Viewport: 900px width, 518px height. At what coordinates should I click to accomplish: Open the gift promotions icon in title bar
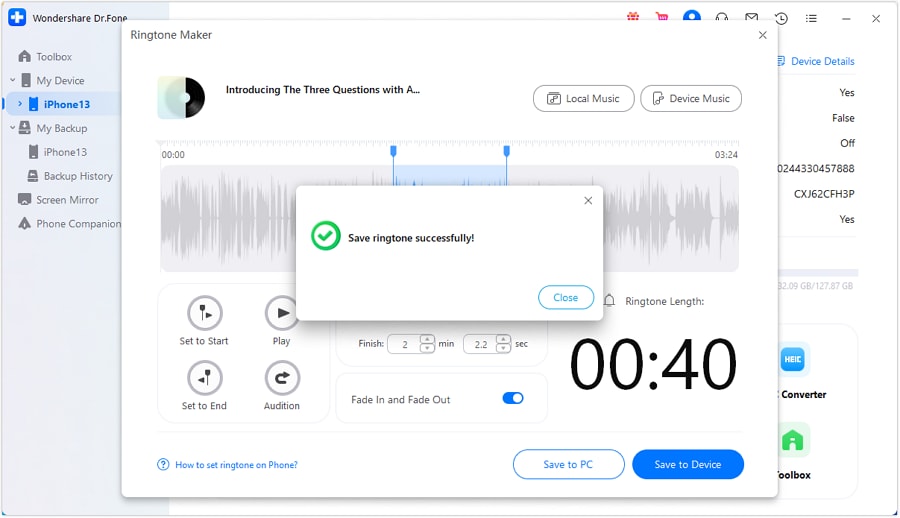coord(633,17)
